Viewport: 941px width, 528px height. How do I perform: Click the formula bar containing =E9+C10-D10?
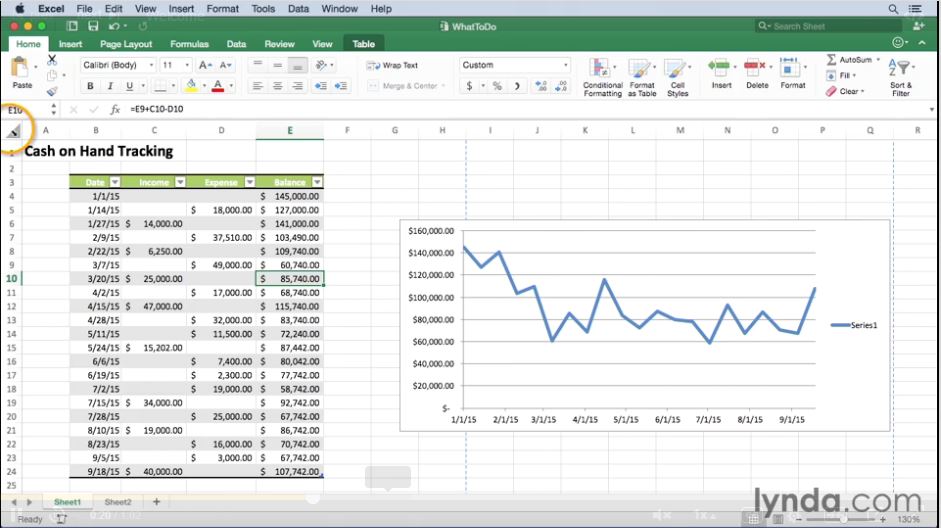pyautogui.click(x=525, y=109)
